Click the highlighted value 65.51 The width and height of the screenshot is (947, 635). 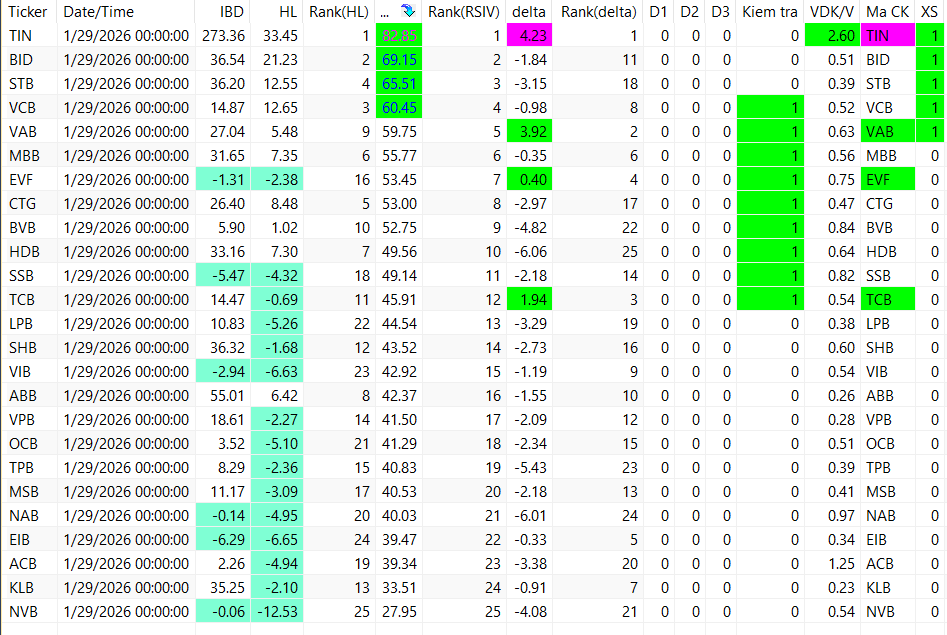(399, 84)
